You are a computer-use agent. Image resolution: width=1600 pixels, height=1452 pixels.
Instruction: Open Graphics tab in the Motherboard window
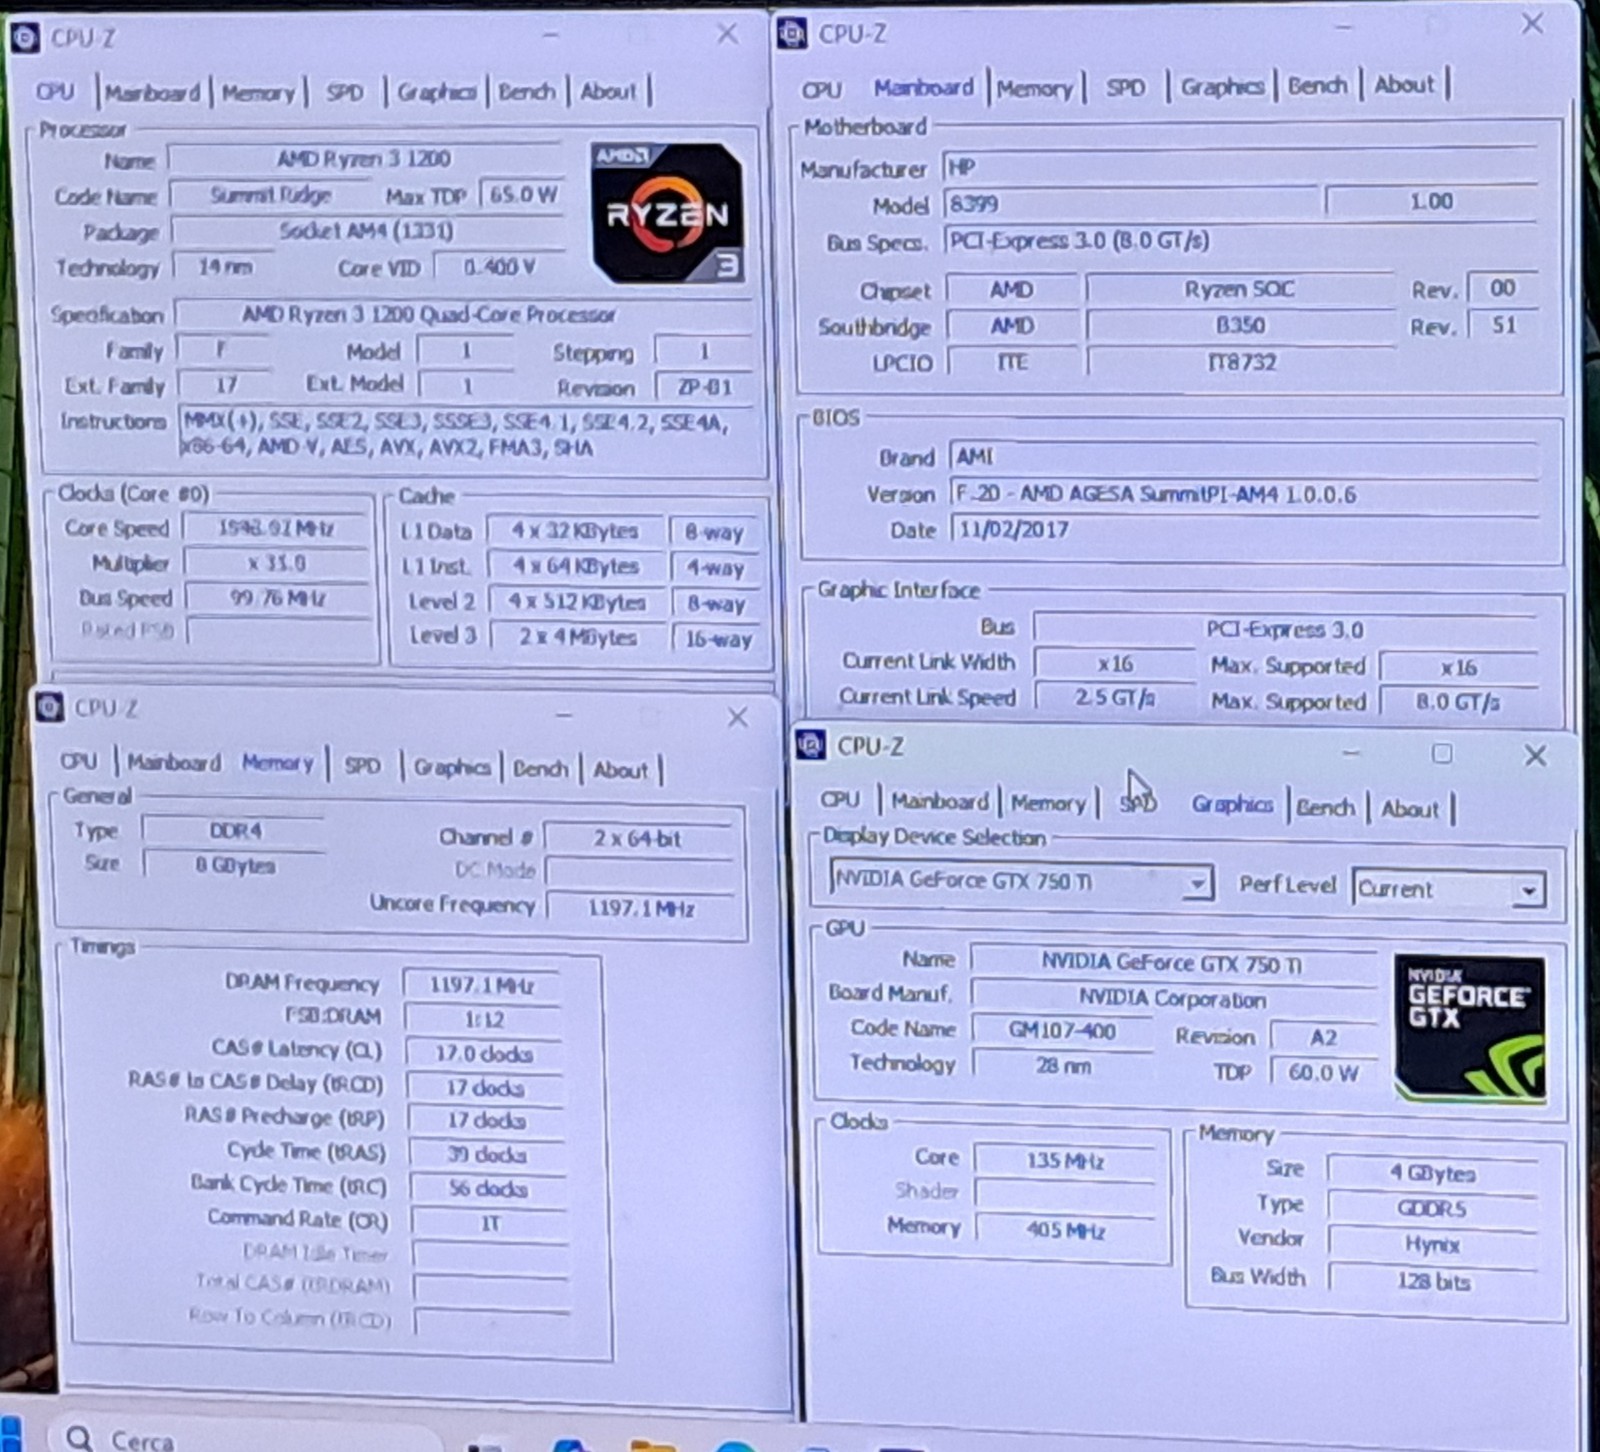pyautogui.click(x=1222, y=87)
